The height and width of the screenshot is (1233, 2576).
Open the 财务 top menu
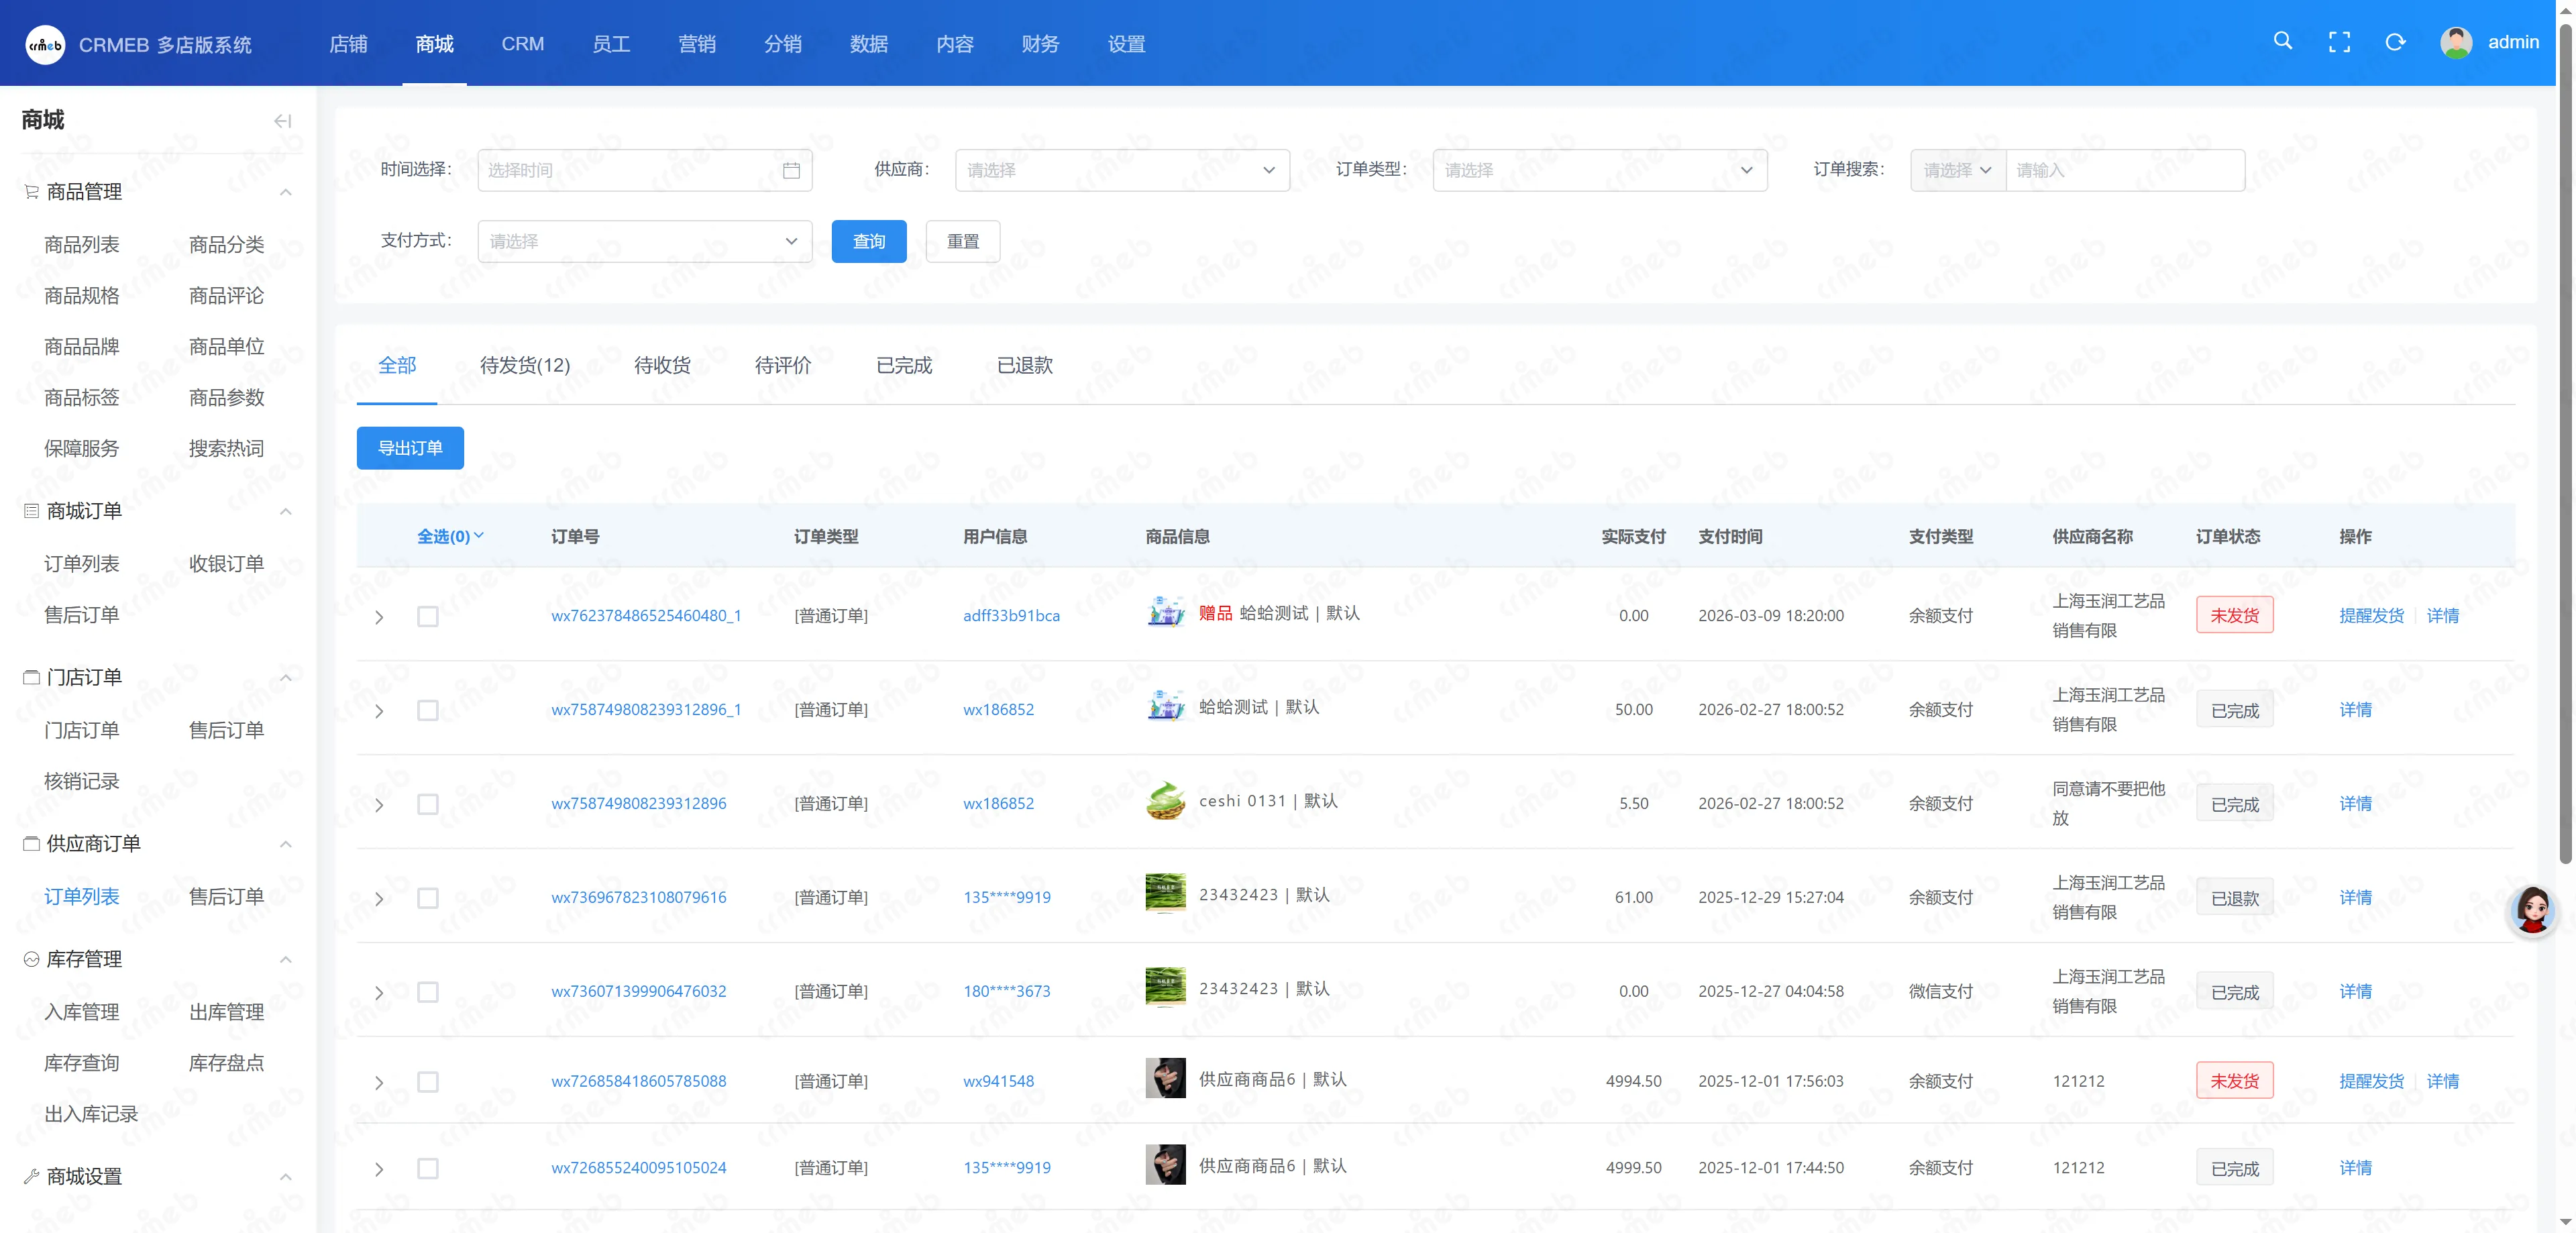[1041, 44]
